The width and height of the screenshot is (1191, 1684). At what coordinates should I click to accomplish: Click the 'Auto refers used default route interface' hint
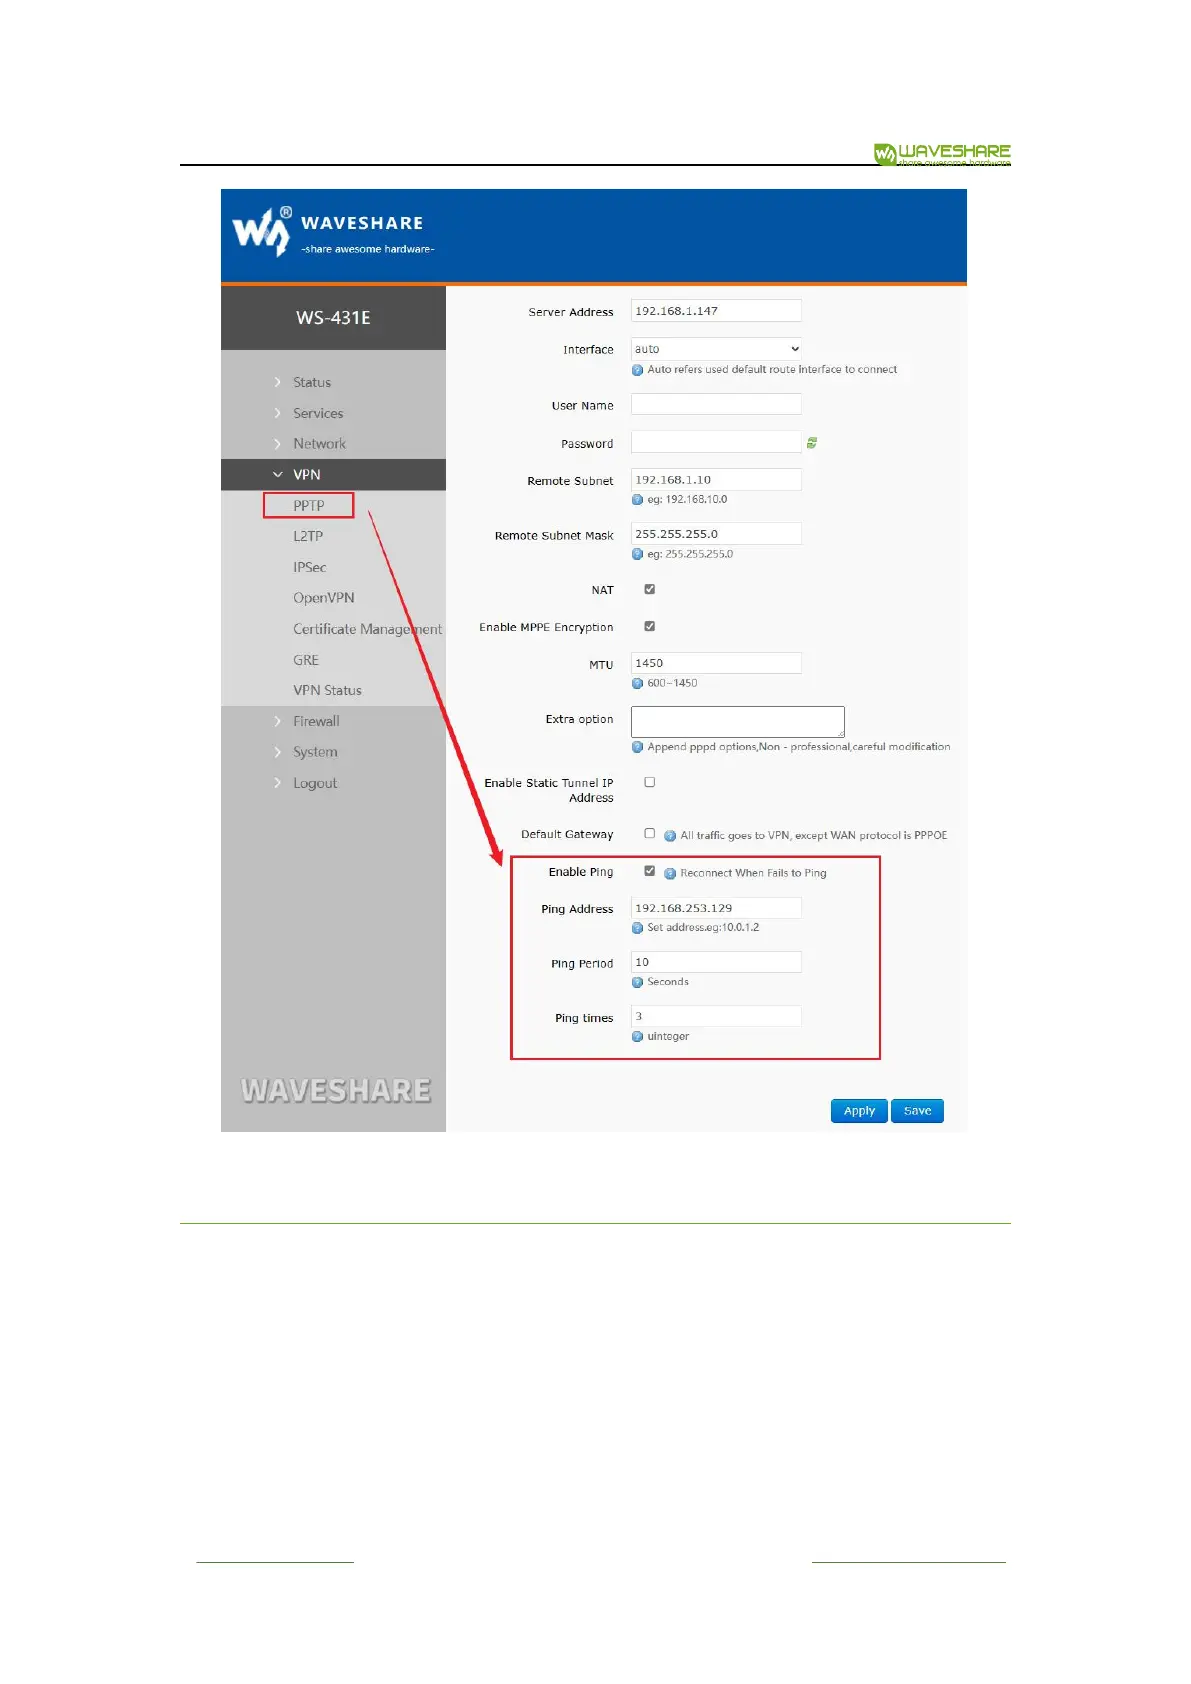click(x=772, y=370)
